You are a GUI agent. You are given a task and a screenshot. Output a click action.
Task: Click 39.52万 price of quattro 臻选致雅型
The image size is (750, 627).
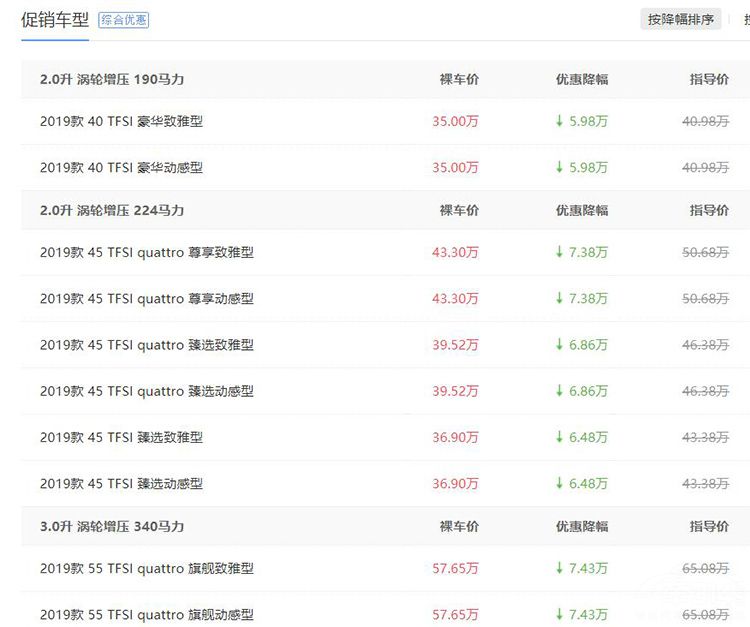(455, 345)
